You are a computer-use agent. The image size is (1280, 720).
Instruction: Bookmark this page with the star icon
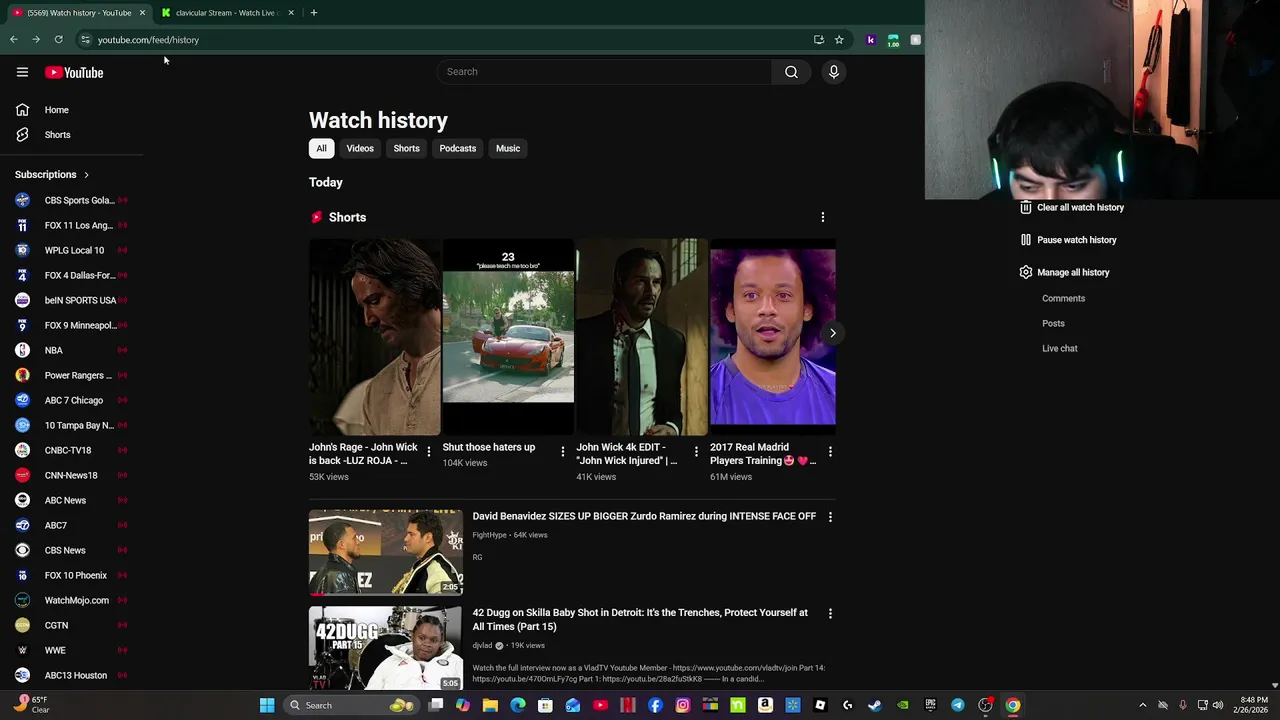tap(839, 40)
